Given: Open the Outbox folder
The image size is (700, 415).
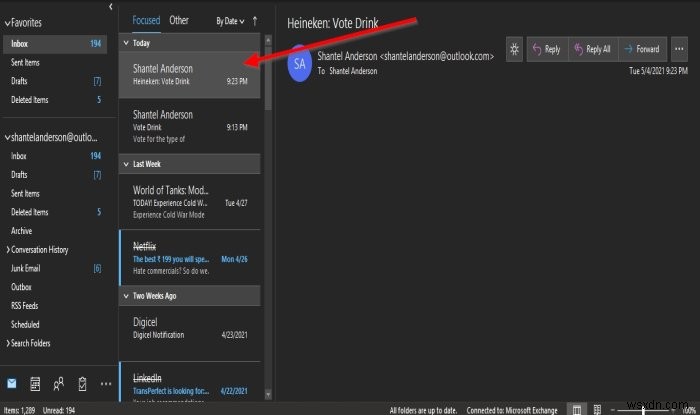Looking at the screenshot, I should tap(55, 287).
